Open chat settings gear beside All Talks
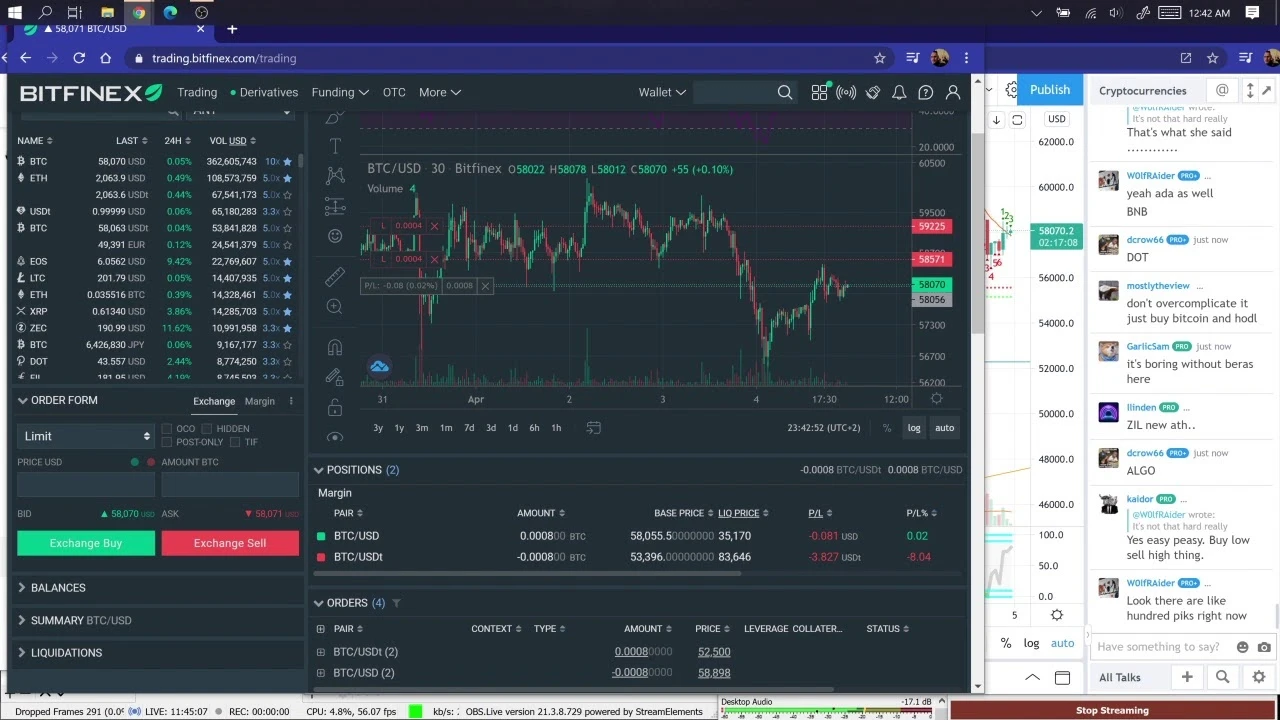 tap(1258, 677)
